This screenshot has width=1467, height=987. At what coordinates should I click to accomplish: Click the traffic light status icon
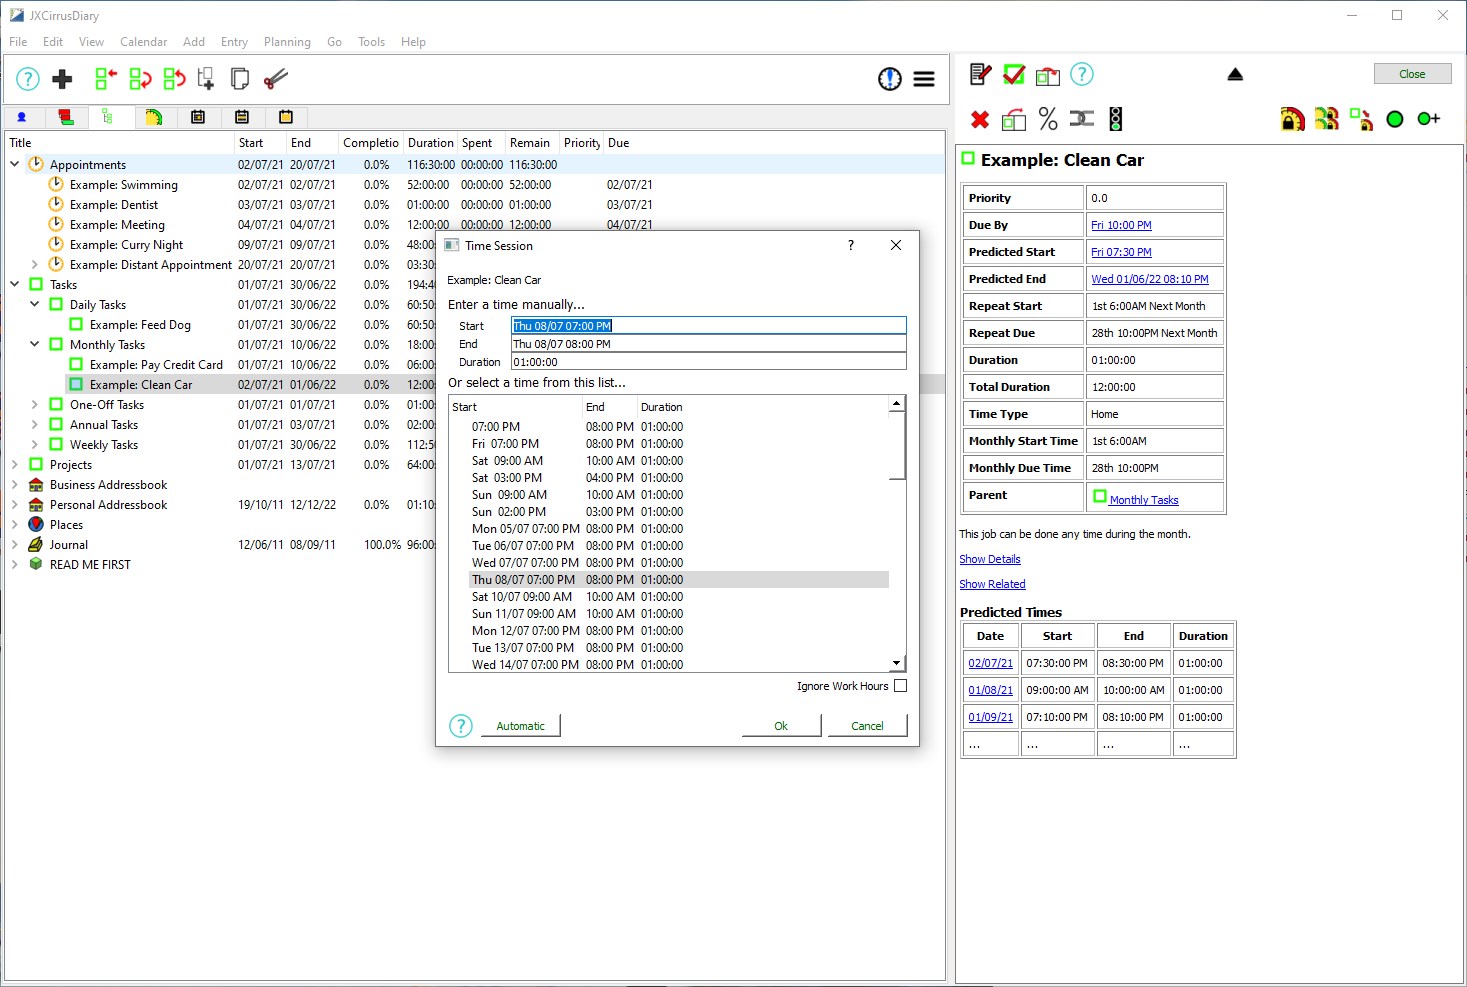tap(1116, 120)
